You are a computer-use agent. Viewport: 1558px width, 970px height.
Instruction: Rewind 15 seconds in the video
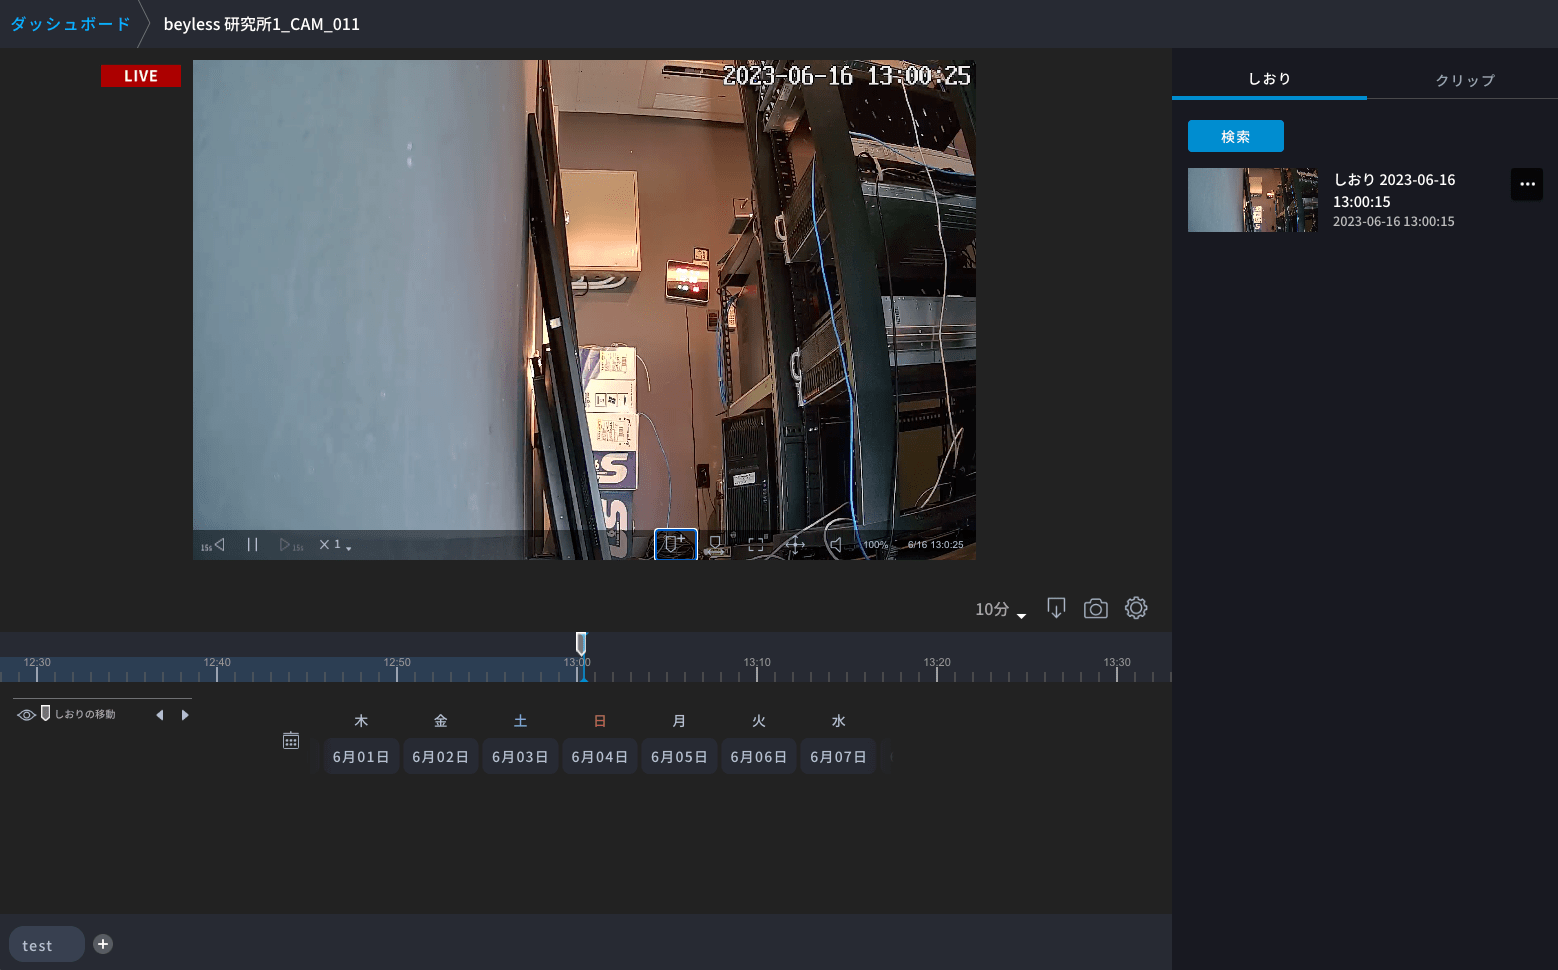(x=213, y=545)
